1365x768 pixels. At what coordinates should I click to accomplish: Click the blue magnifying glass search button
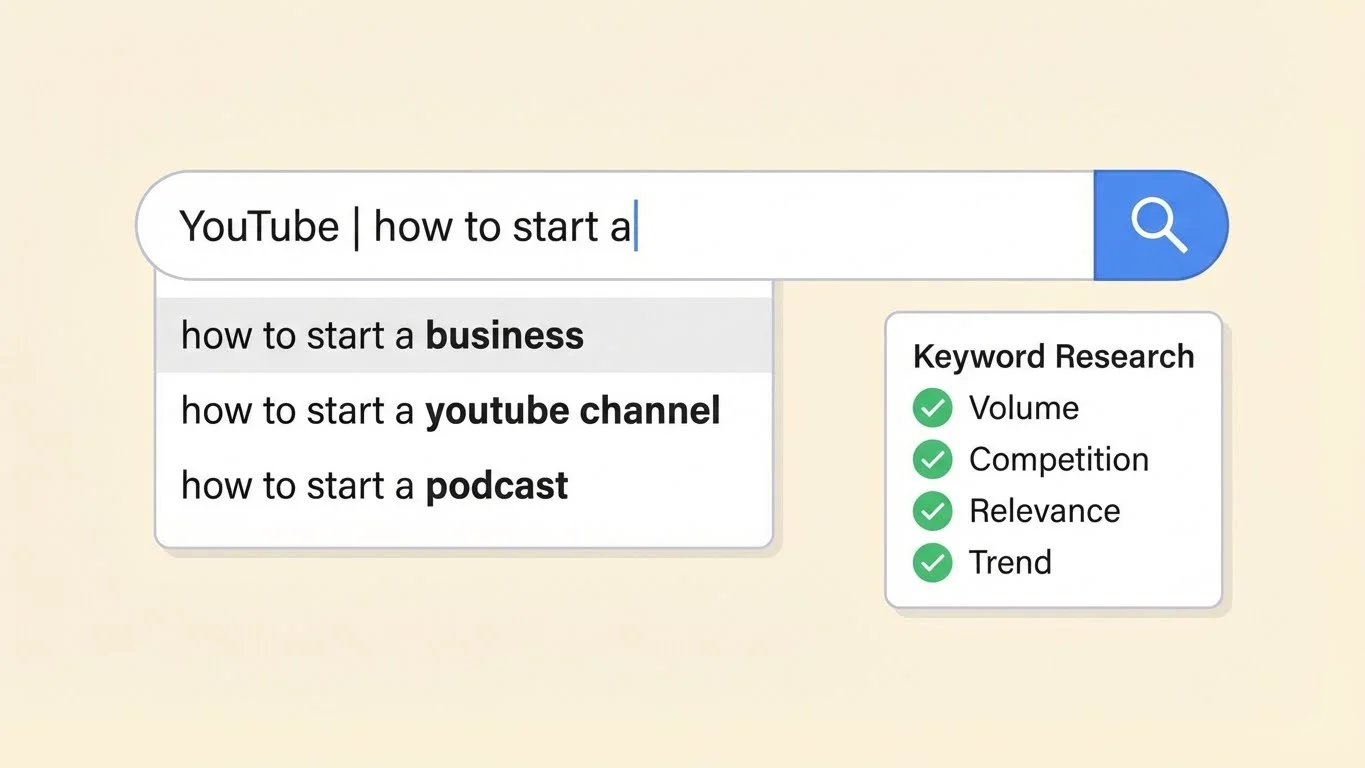click(1160, 225)
